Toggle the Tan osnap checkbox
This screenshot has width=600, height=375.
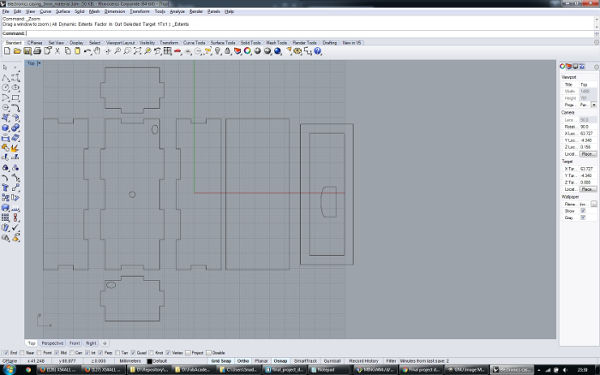(x=117, y=352)
